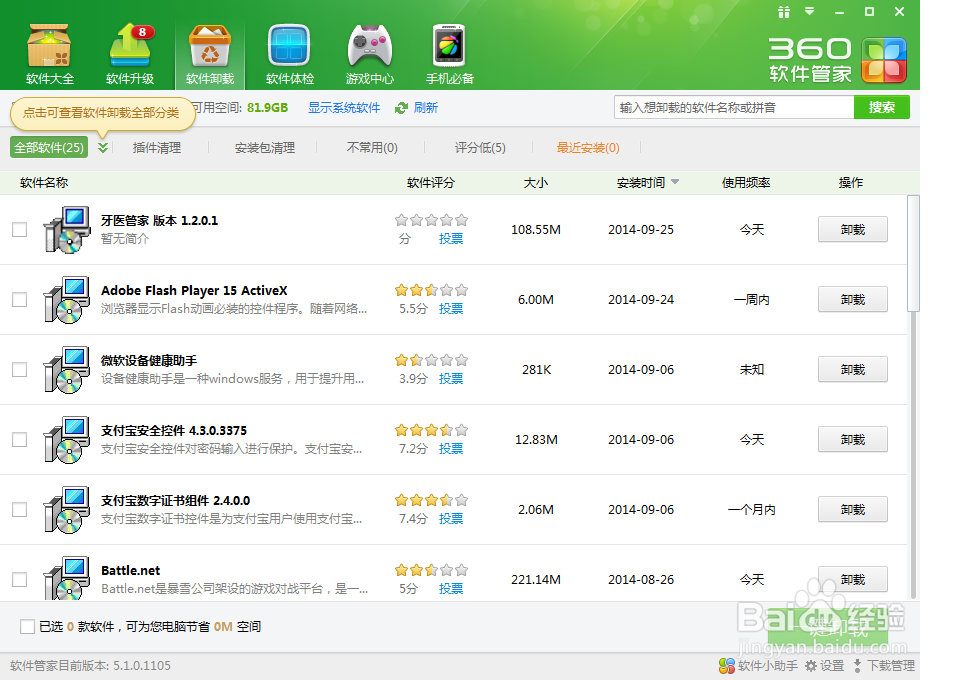Open 手机必备 phone icon
This screenshot has width=960, height=680.
click(x=449, y=54)
